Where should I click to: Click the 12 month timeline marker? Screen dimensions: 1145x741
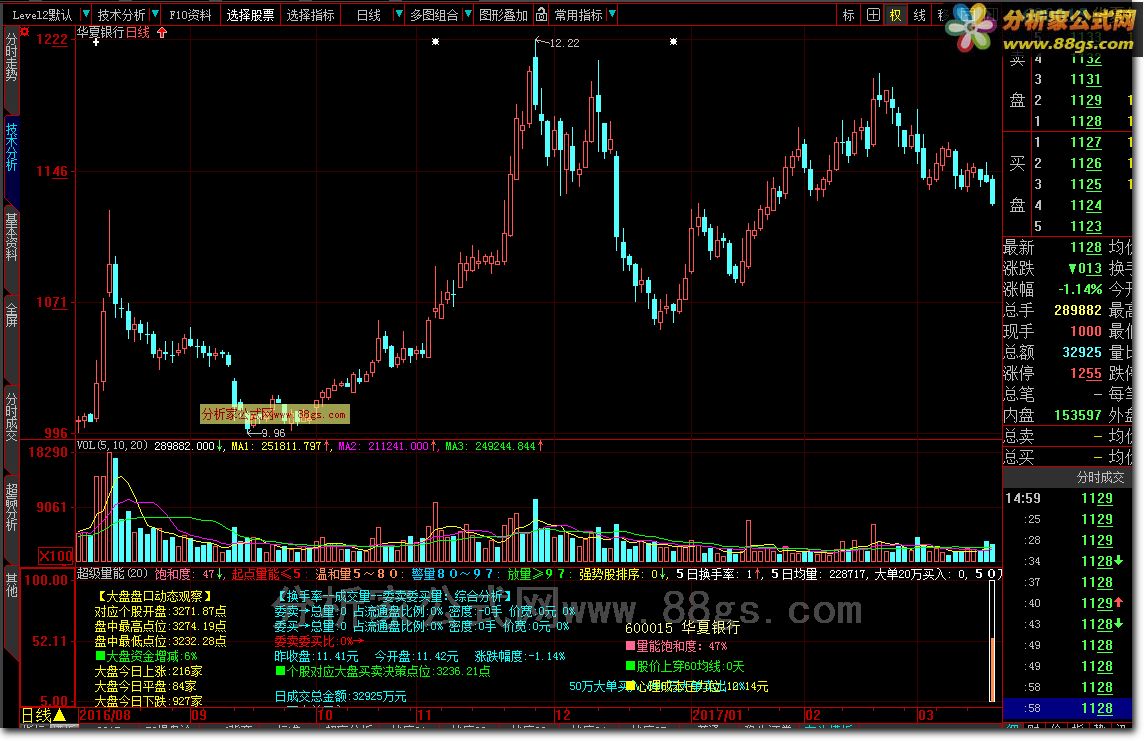tap(562, 715)
